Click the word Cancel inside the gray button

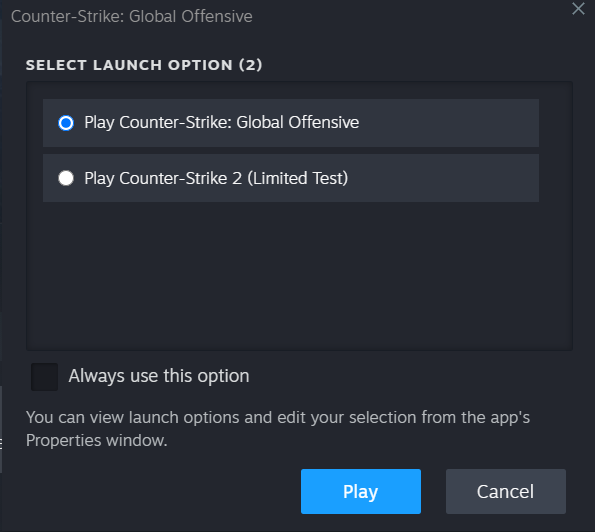coord(505,492)
